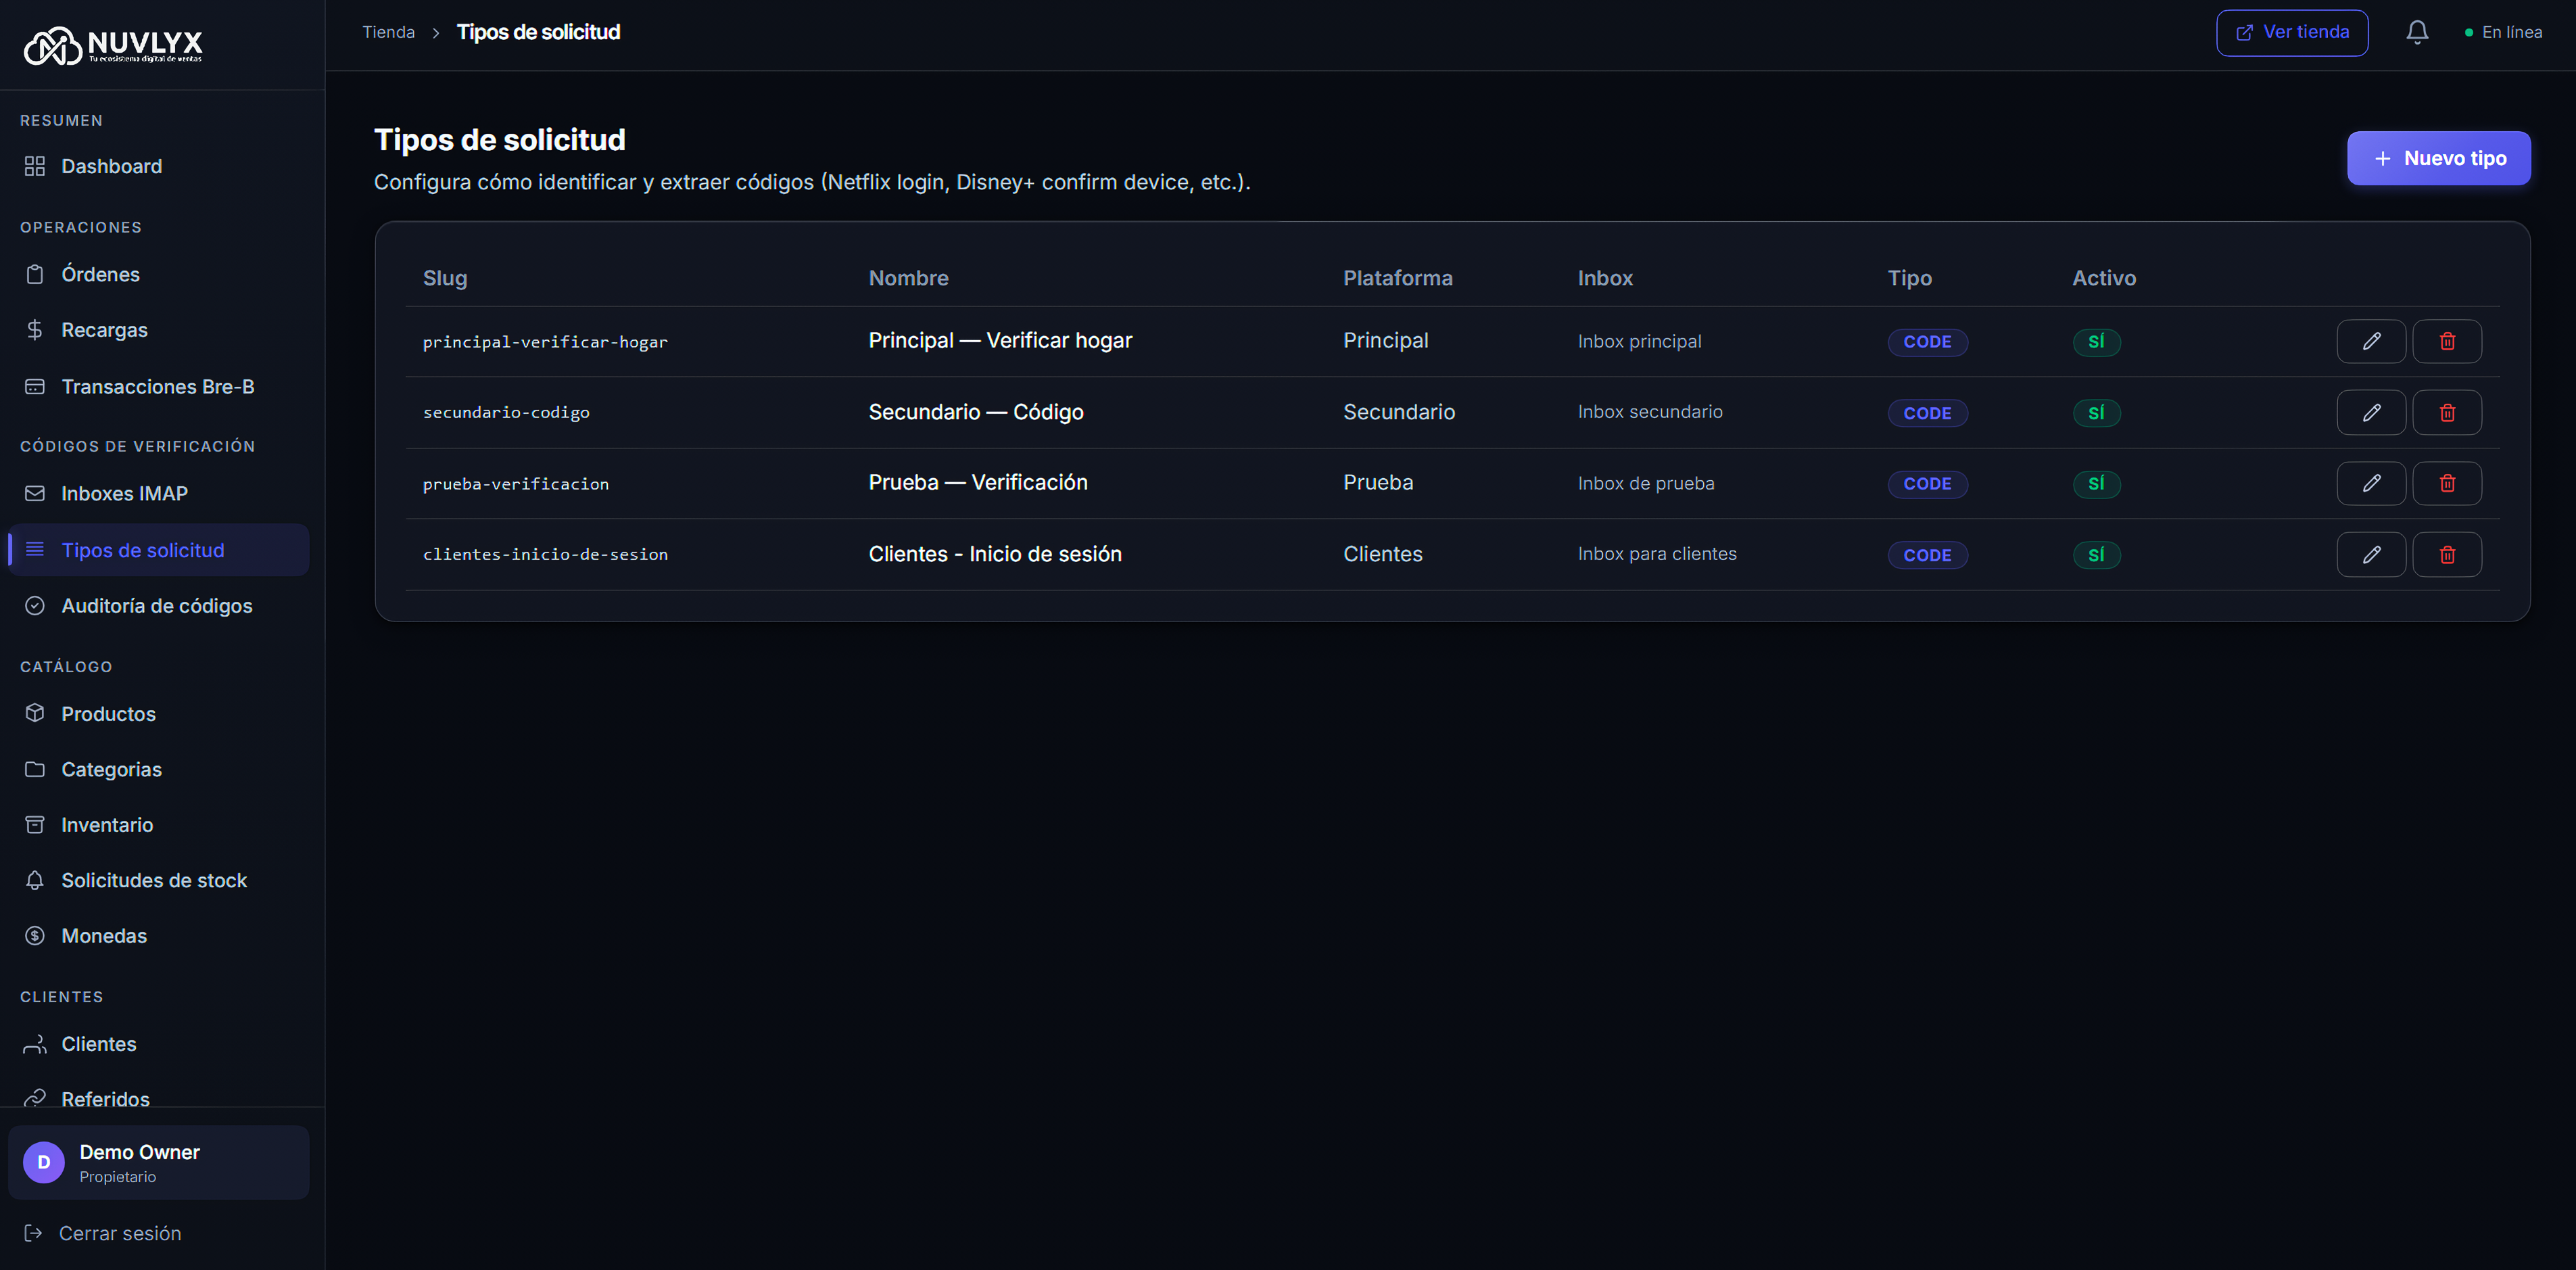The image size is (2576, 1270).
Task: Click the En línea status indicator
Action: [x=2503, y=32]
